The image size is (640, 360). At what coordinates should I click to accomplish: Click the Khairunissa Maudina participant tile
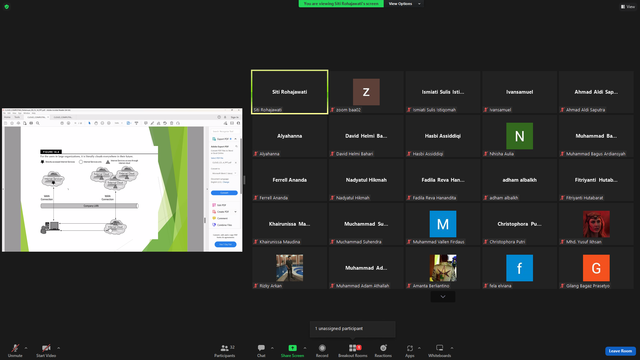(289, 224)
